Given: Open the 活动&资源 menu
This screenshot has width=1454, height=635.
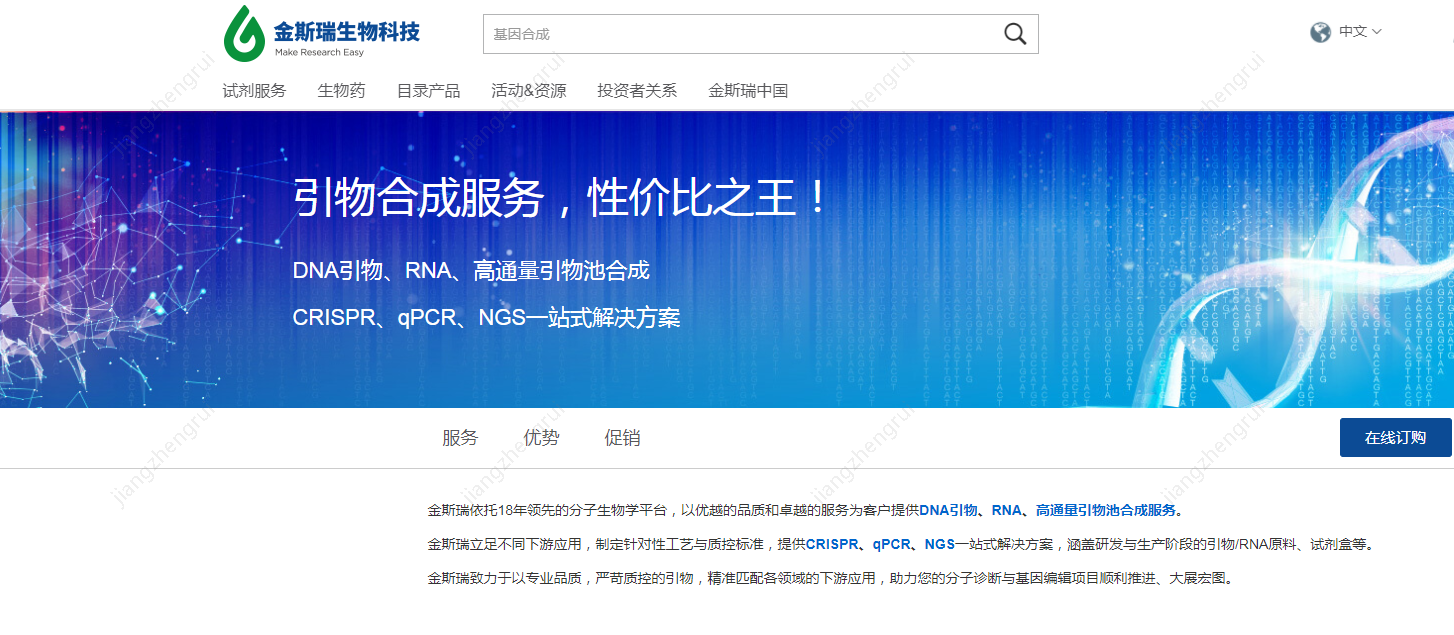Looking at the screenshot, I should (529, 91).
